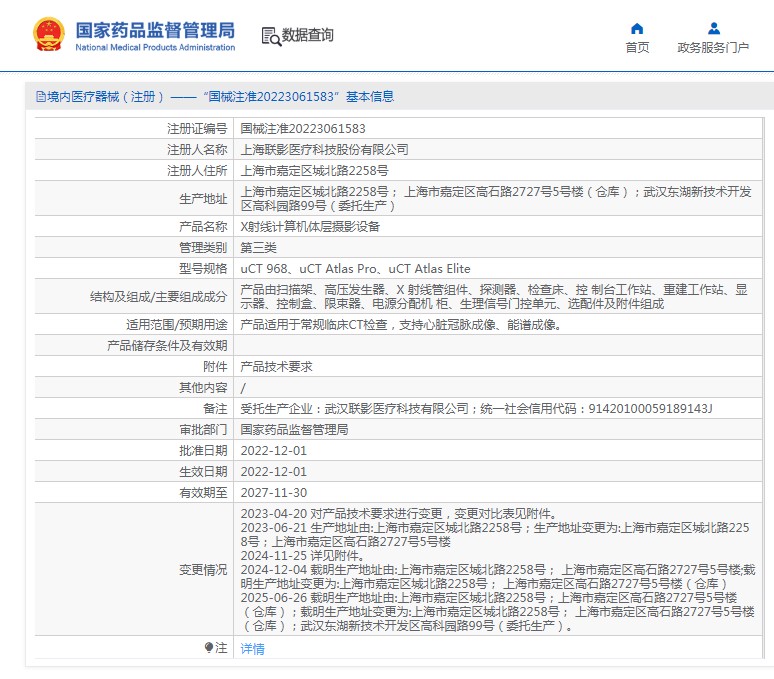Click the empty 产品储存条件及有效期 value cell
Screen dimensions: 774x679
pyautogui.click(x=498, y=345)
